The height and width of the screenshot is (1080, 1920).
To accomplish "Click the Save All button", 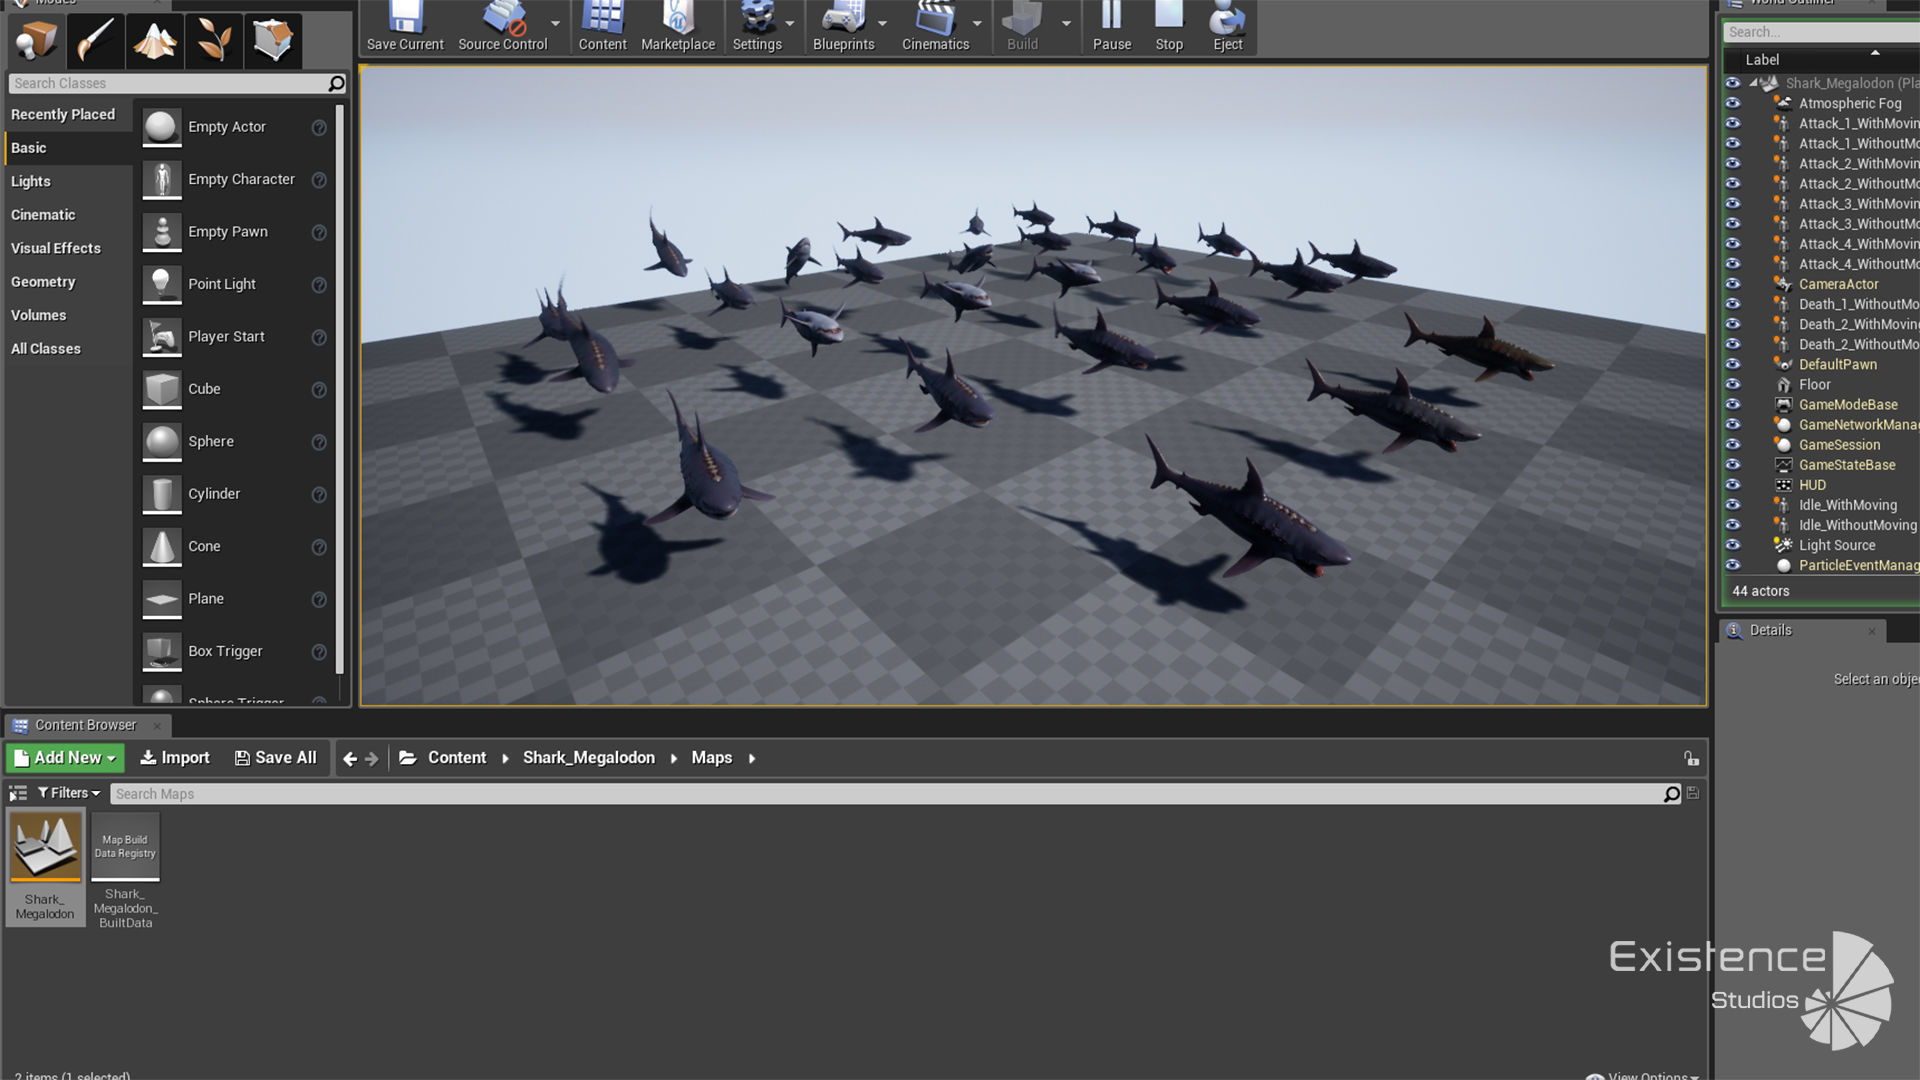I will pos(276,758).
